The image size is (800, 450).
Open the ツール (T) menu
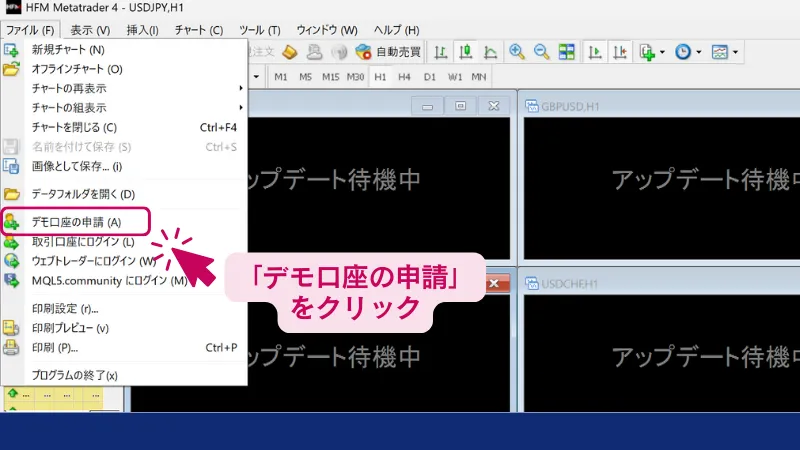tap(260, 30)
